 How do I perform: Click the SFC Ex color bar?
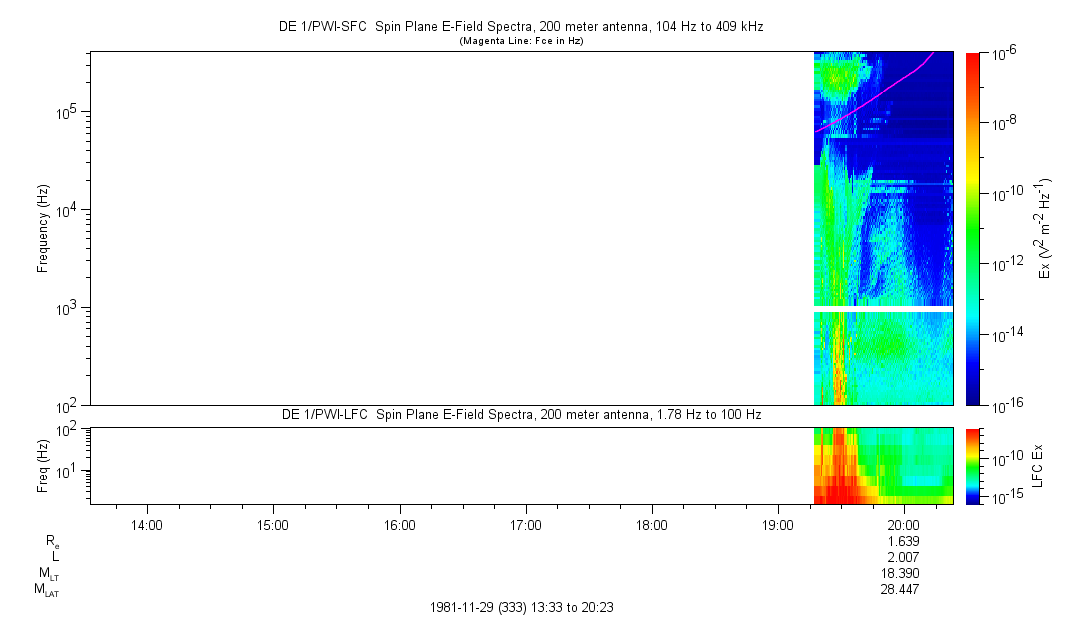tap(972, 228)
